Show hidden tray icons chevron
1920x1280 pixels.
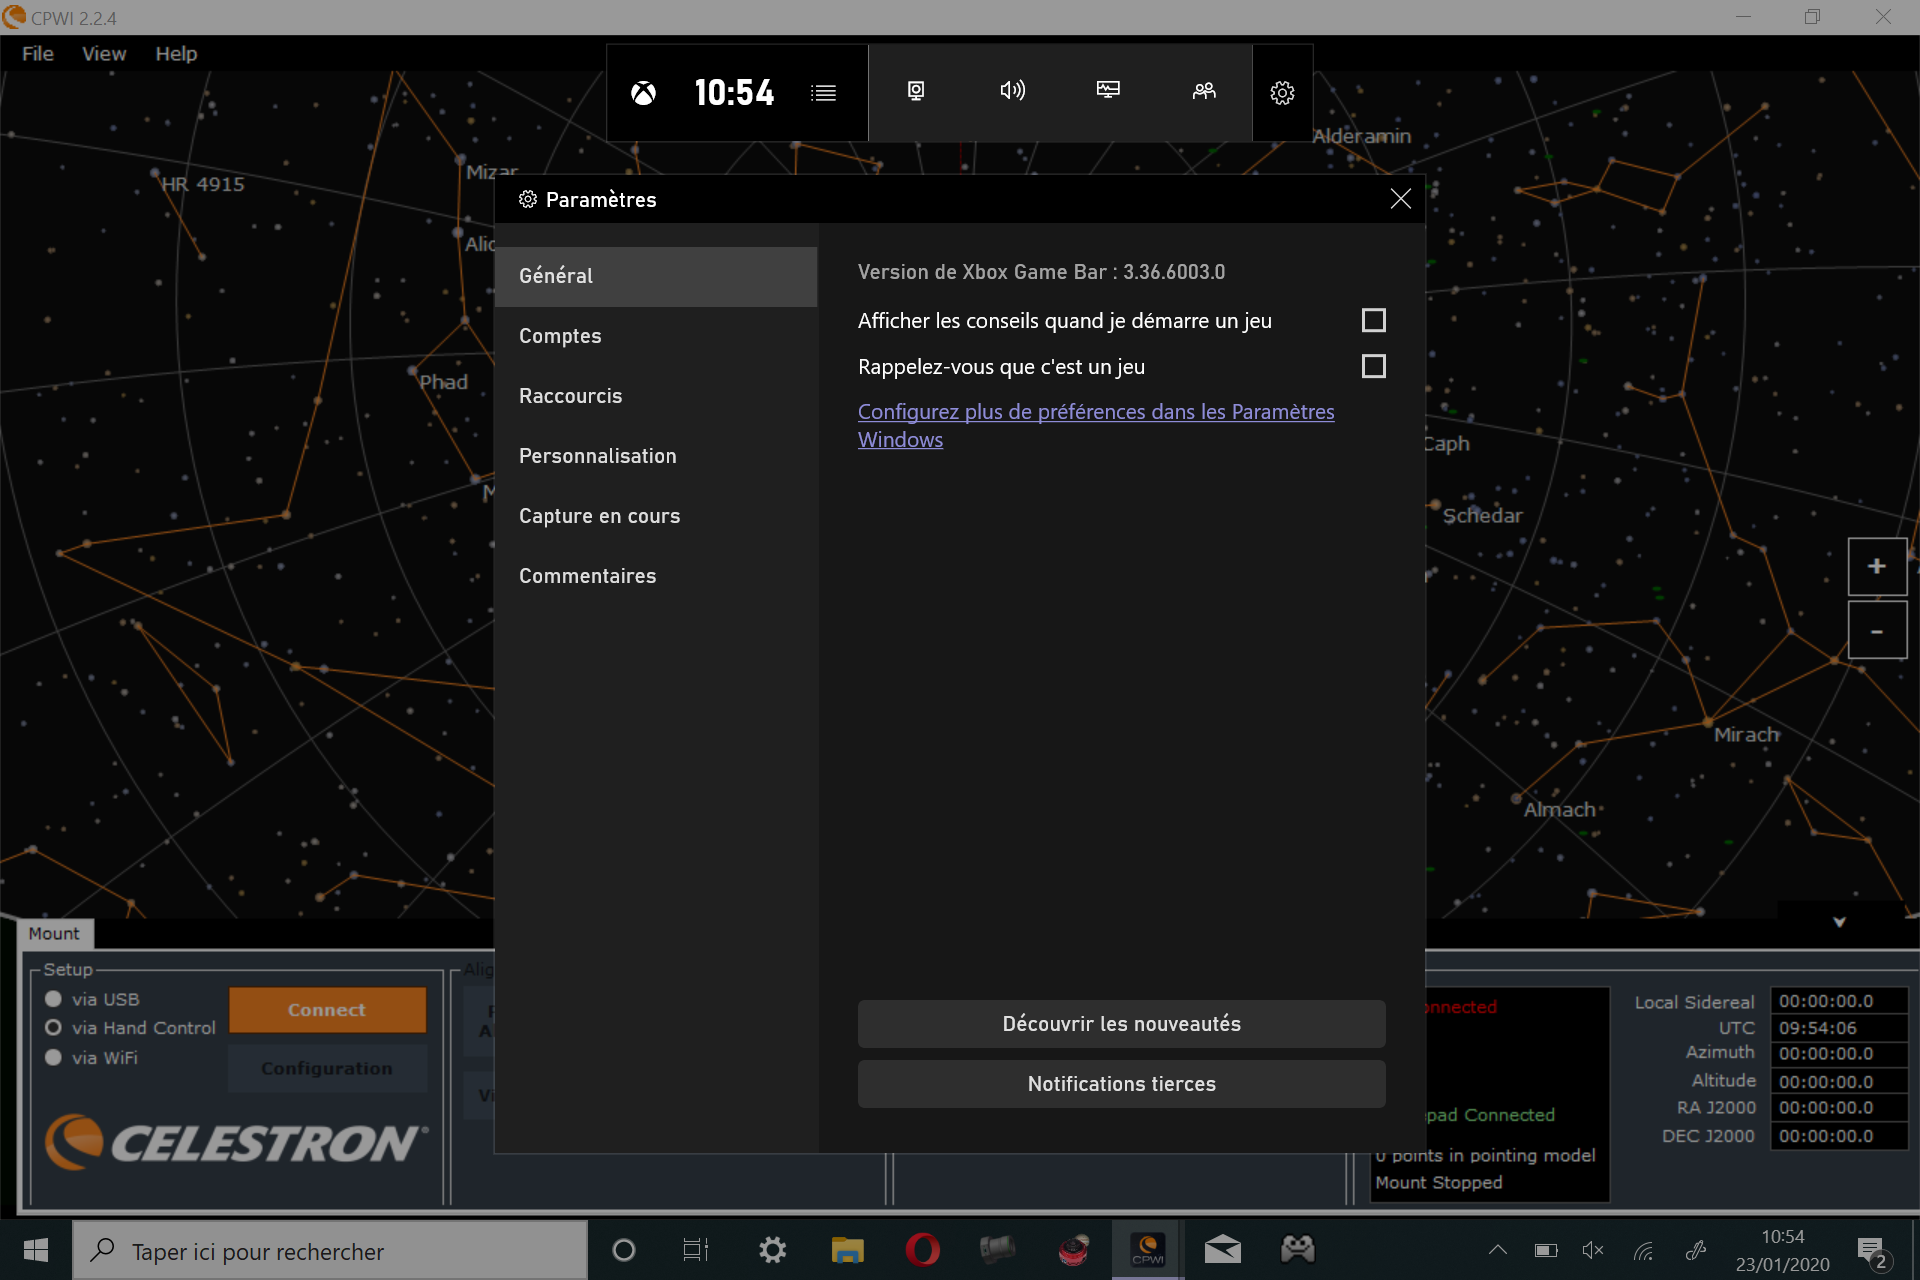pyautogui.click(x=1498, y=1250)
